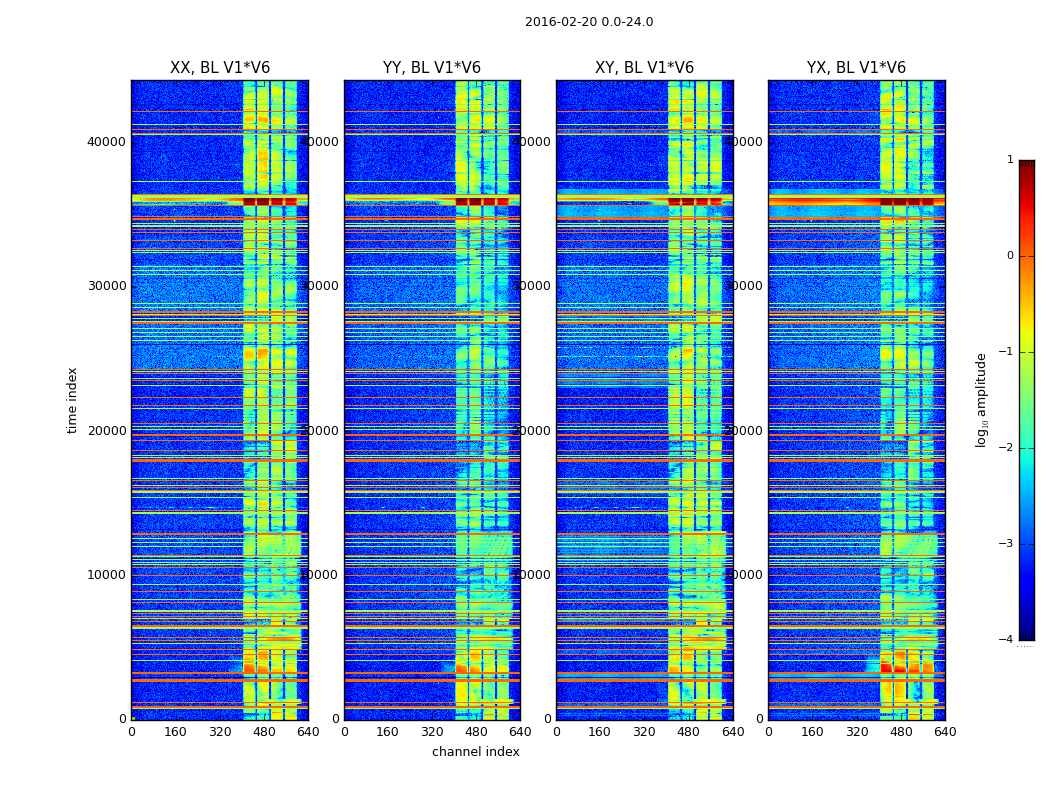Click the dark red band in the YX spectrogram

pyautogui.click(x=907, y=202)
